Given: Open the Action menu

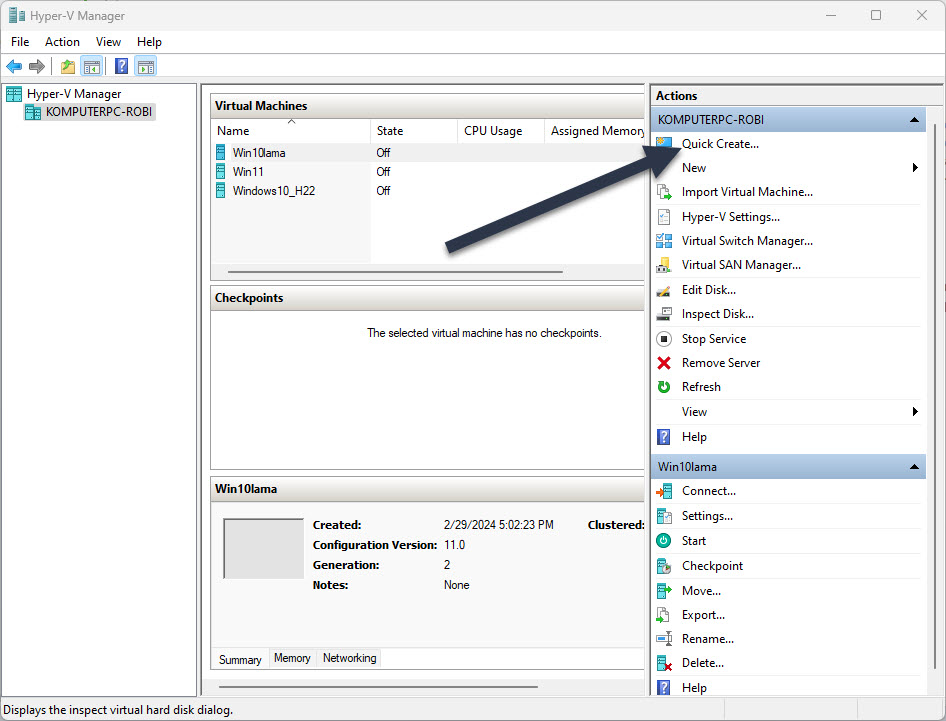Looking at the screenshot, I should 62,42.
